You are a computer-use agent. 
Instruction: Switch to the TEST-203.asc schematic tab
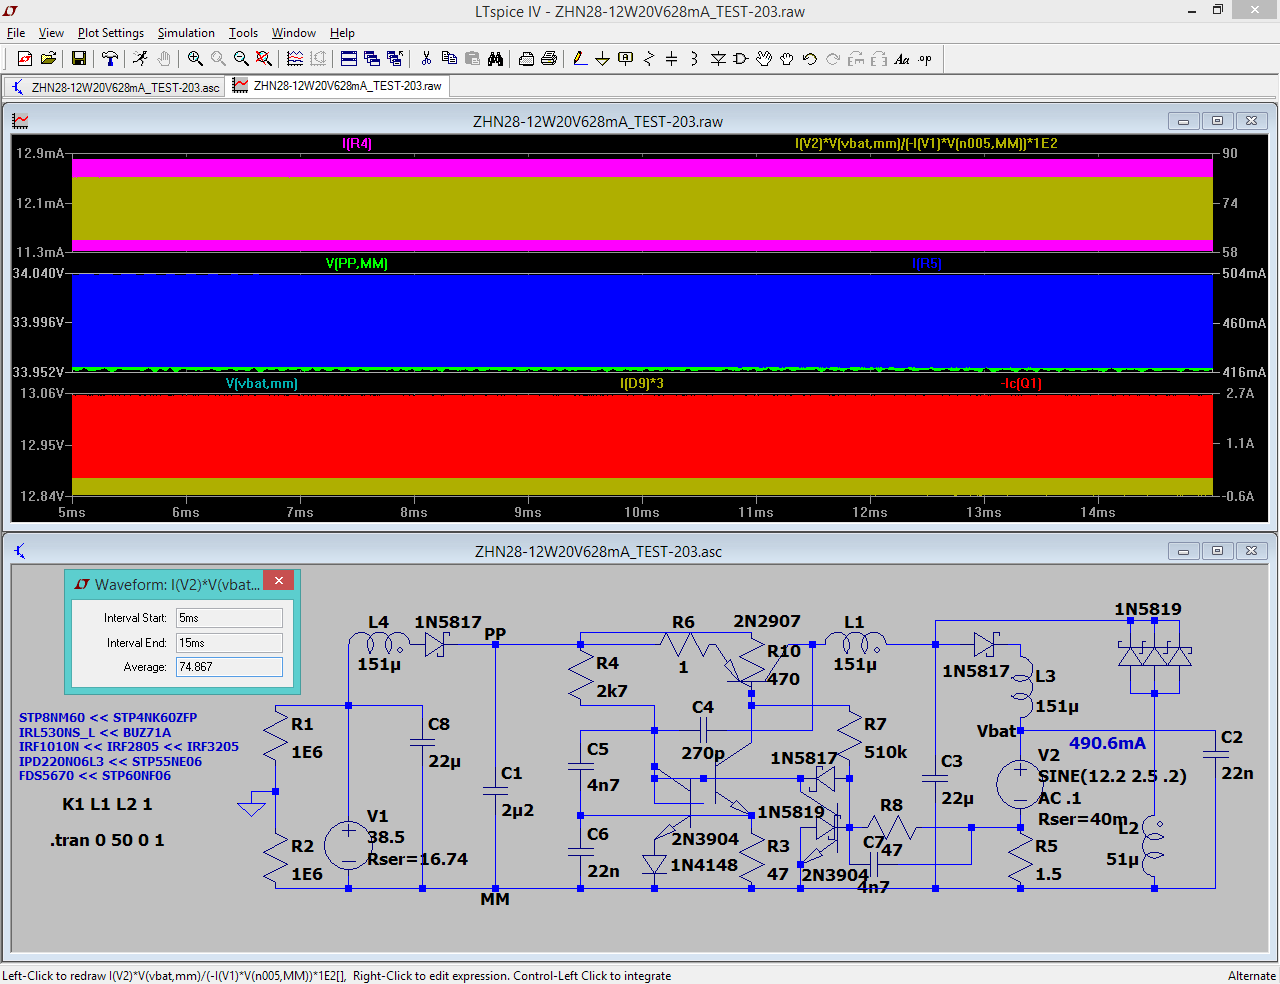coord(115,87)
